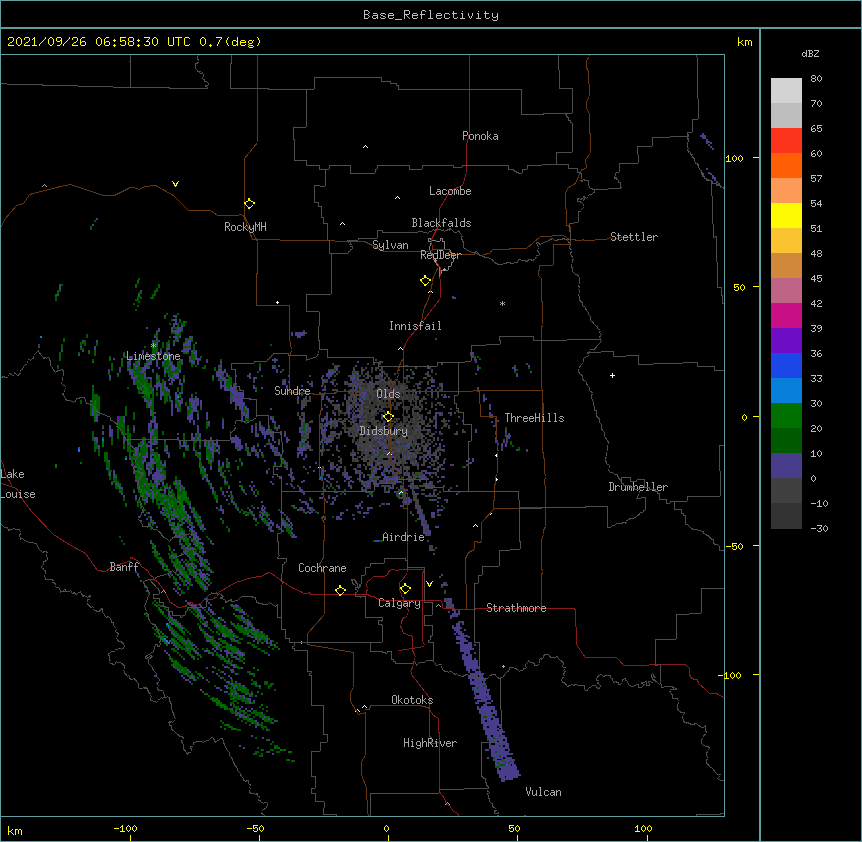Click the white asterisk east of Innisfail
862x842 pixels.
(502, 303)
